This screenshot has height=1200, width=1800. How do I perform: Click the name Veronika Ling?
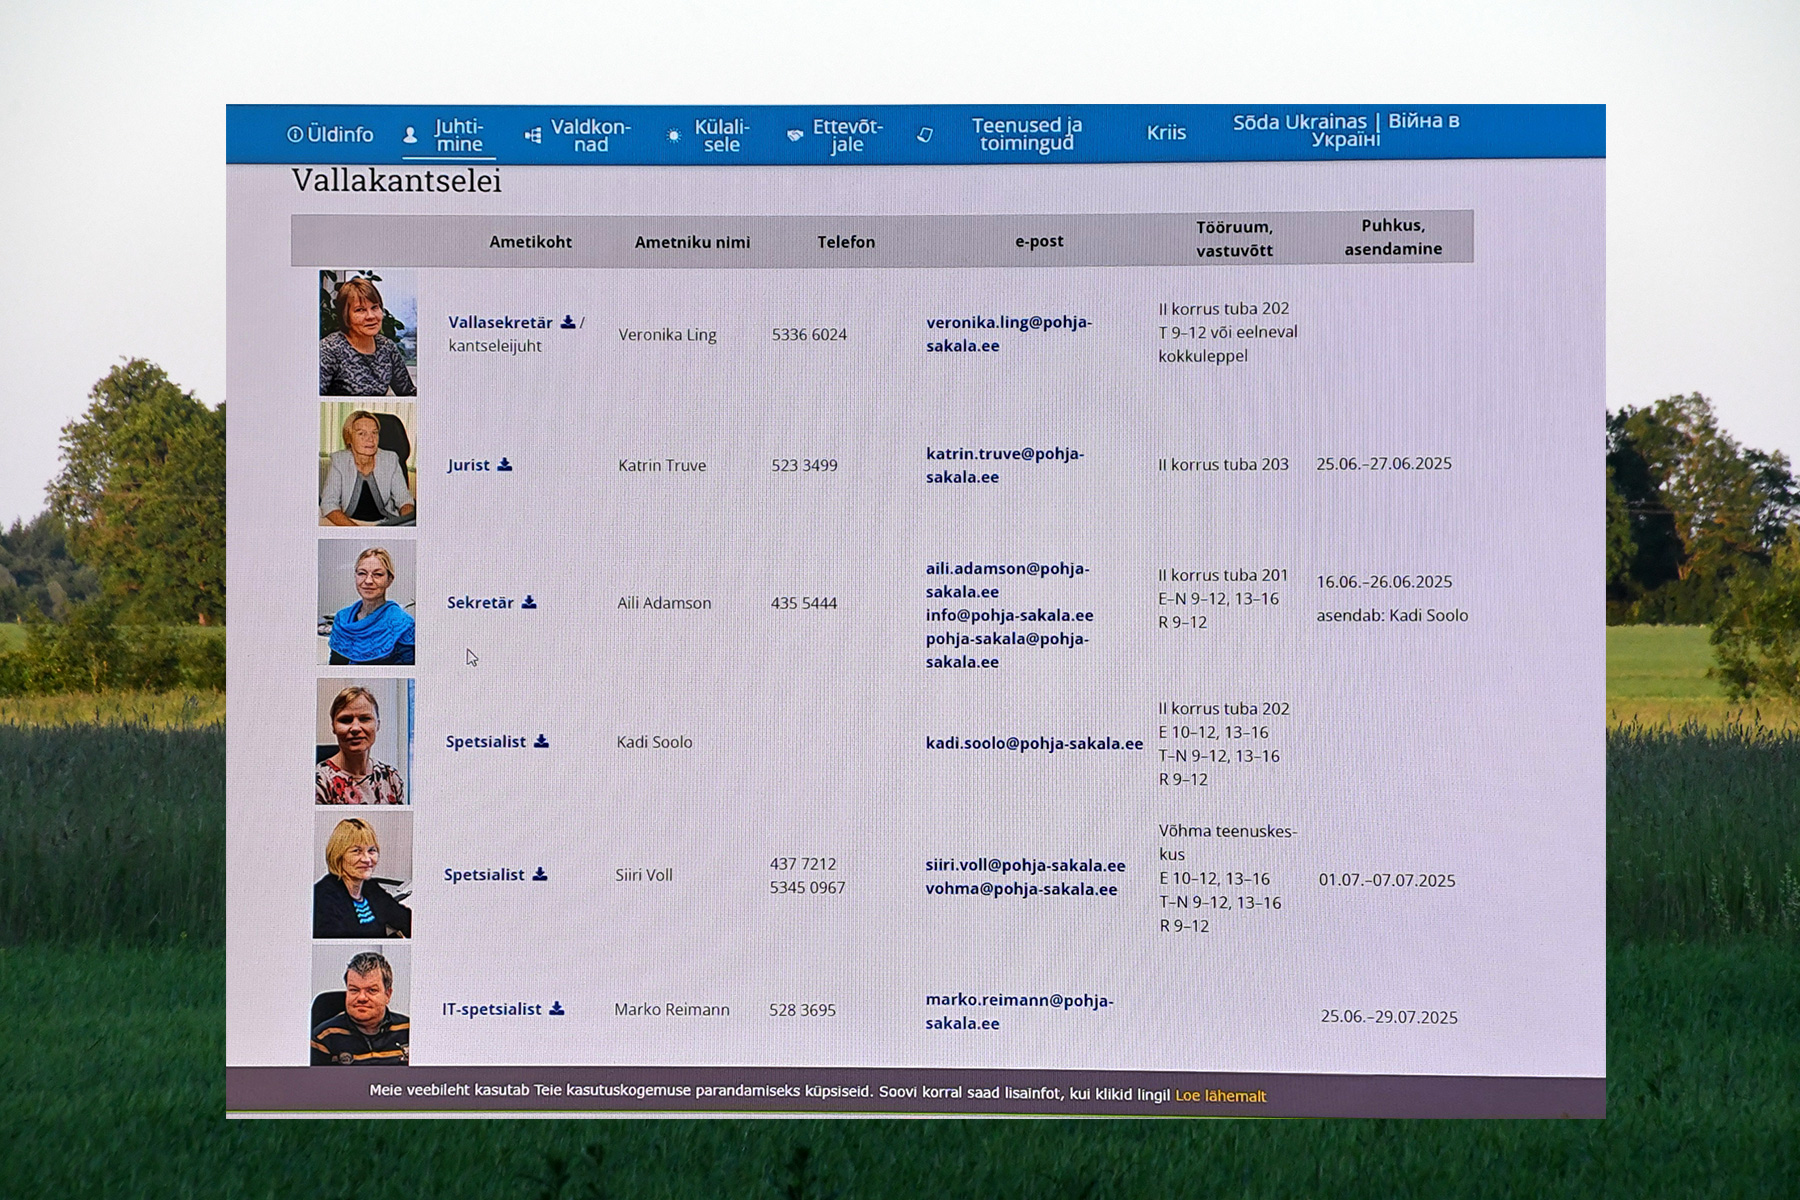(x=667, y=335)
